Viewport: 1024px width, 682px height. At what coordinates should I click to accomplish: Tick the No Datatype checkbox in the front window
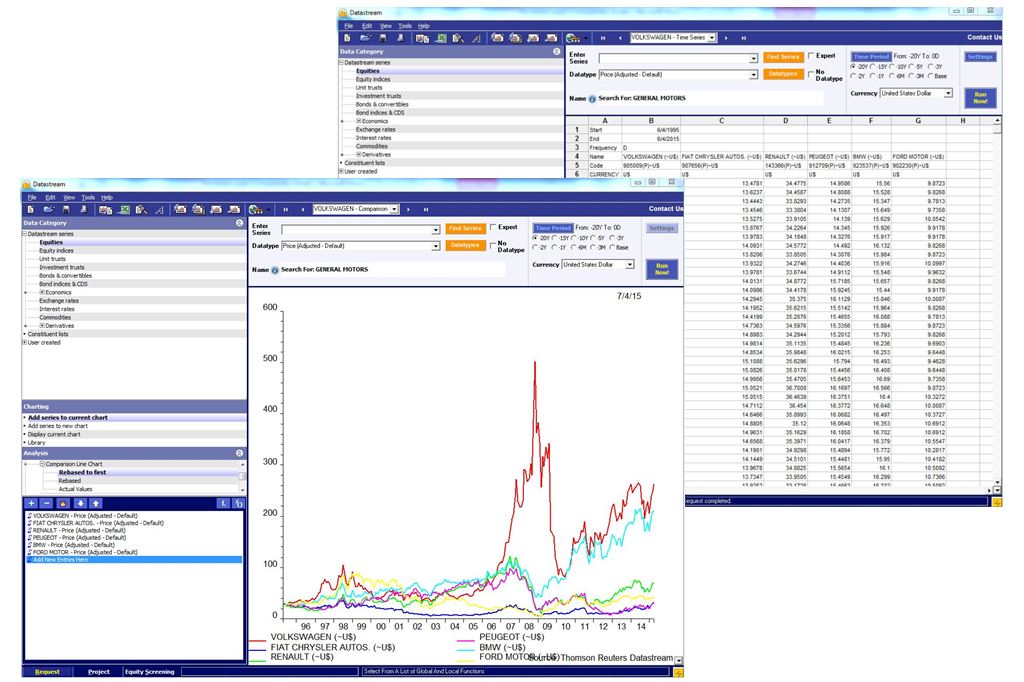point(491,244)
